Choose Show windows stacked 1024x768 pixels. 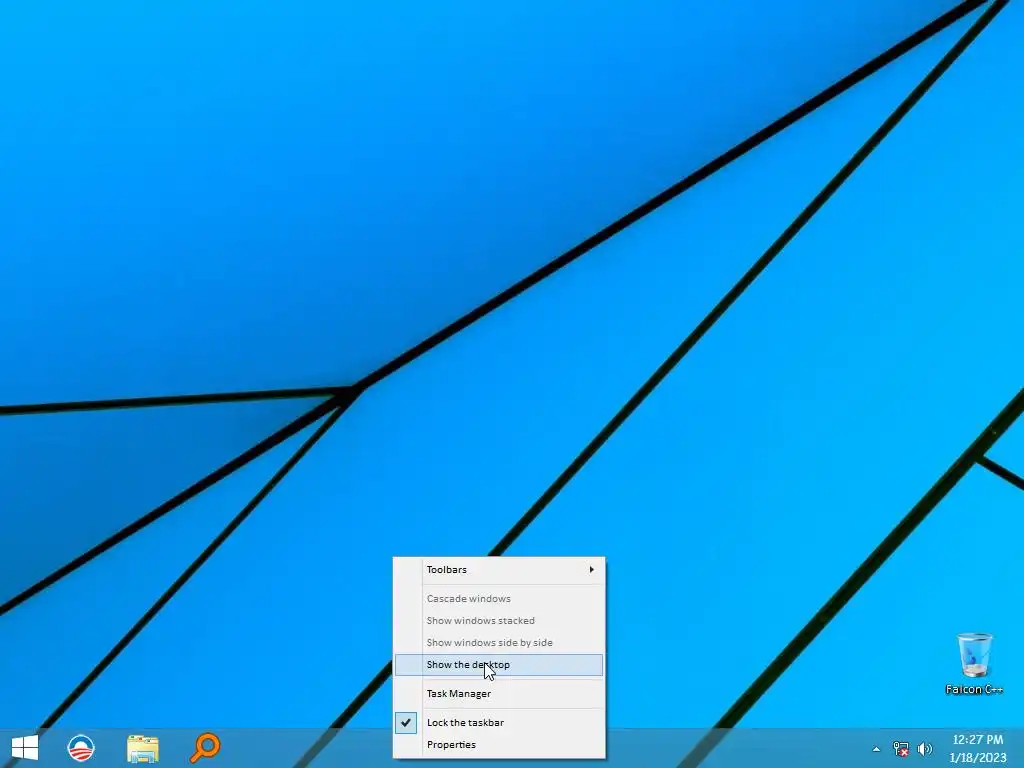499,620
